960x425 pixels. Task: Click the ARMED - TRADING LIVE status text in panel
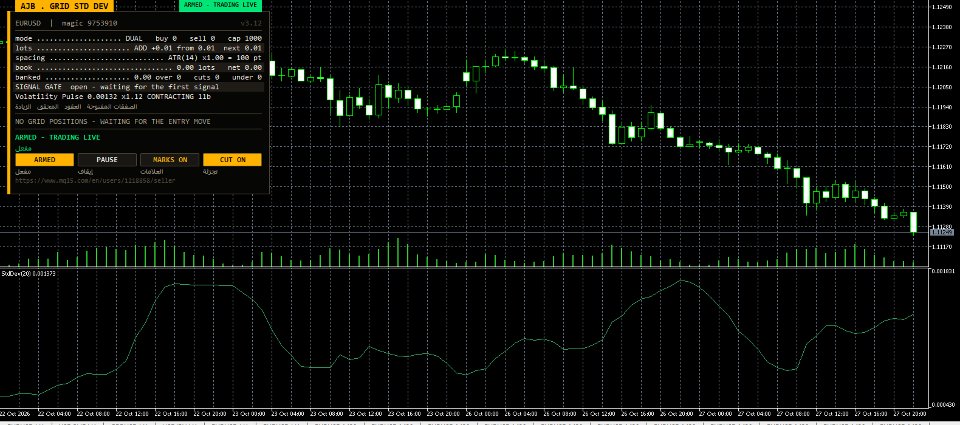(58, 138)
